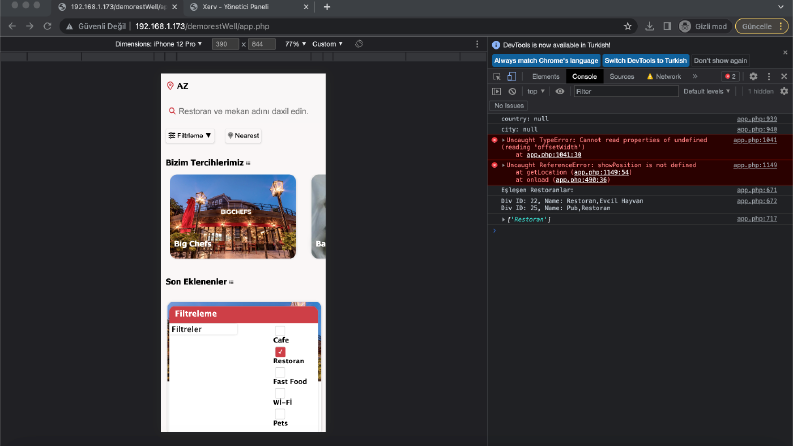Uncheck the Restoran checkbox
Image resolution: width=793 pixels, height=446 pixels.
(x=280, y=351)
